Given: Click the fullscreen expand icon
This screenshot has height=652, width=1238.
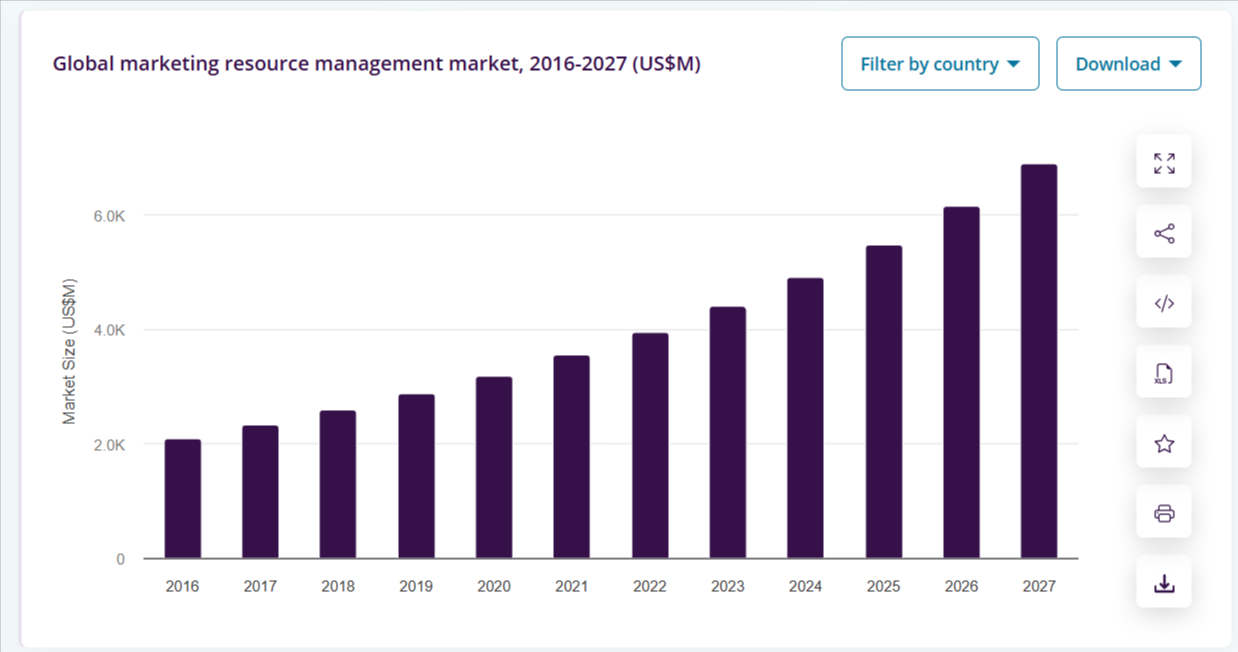Looking at the screenshot, I should (1164, 163).
